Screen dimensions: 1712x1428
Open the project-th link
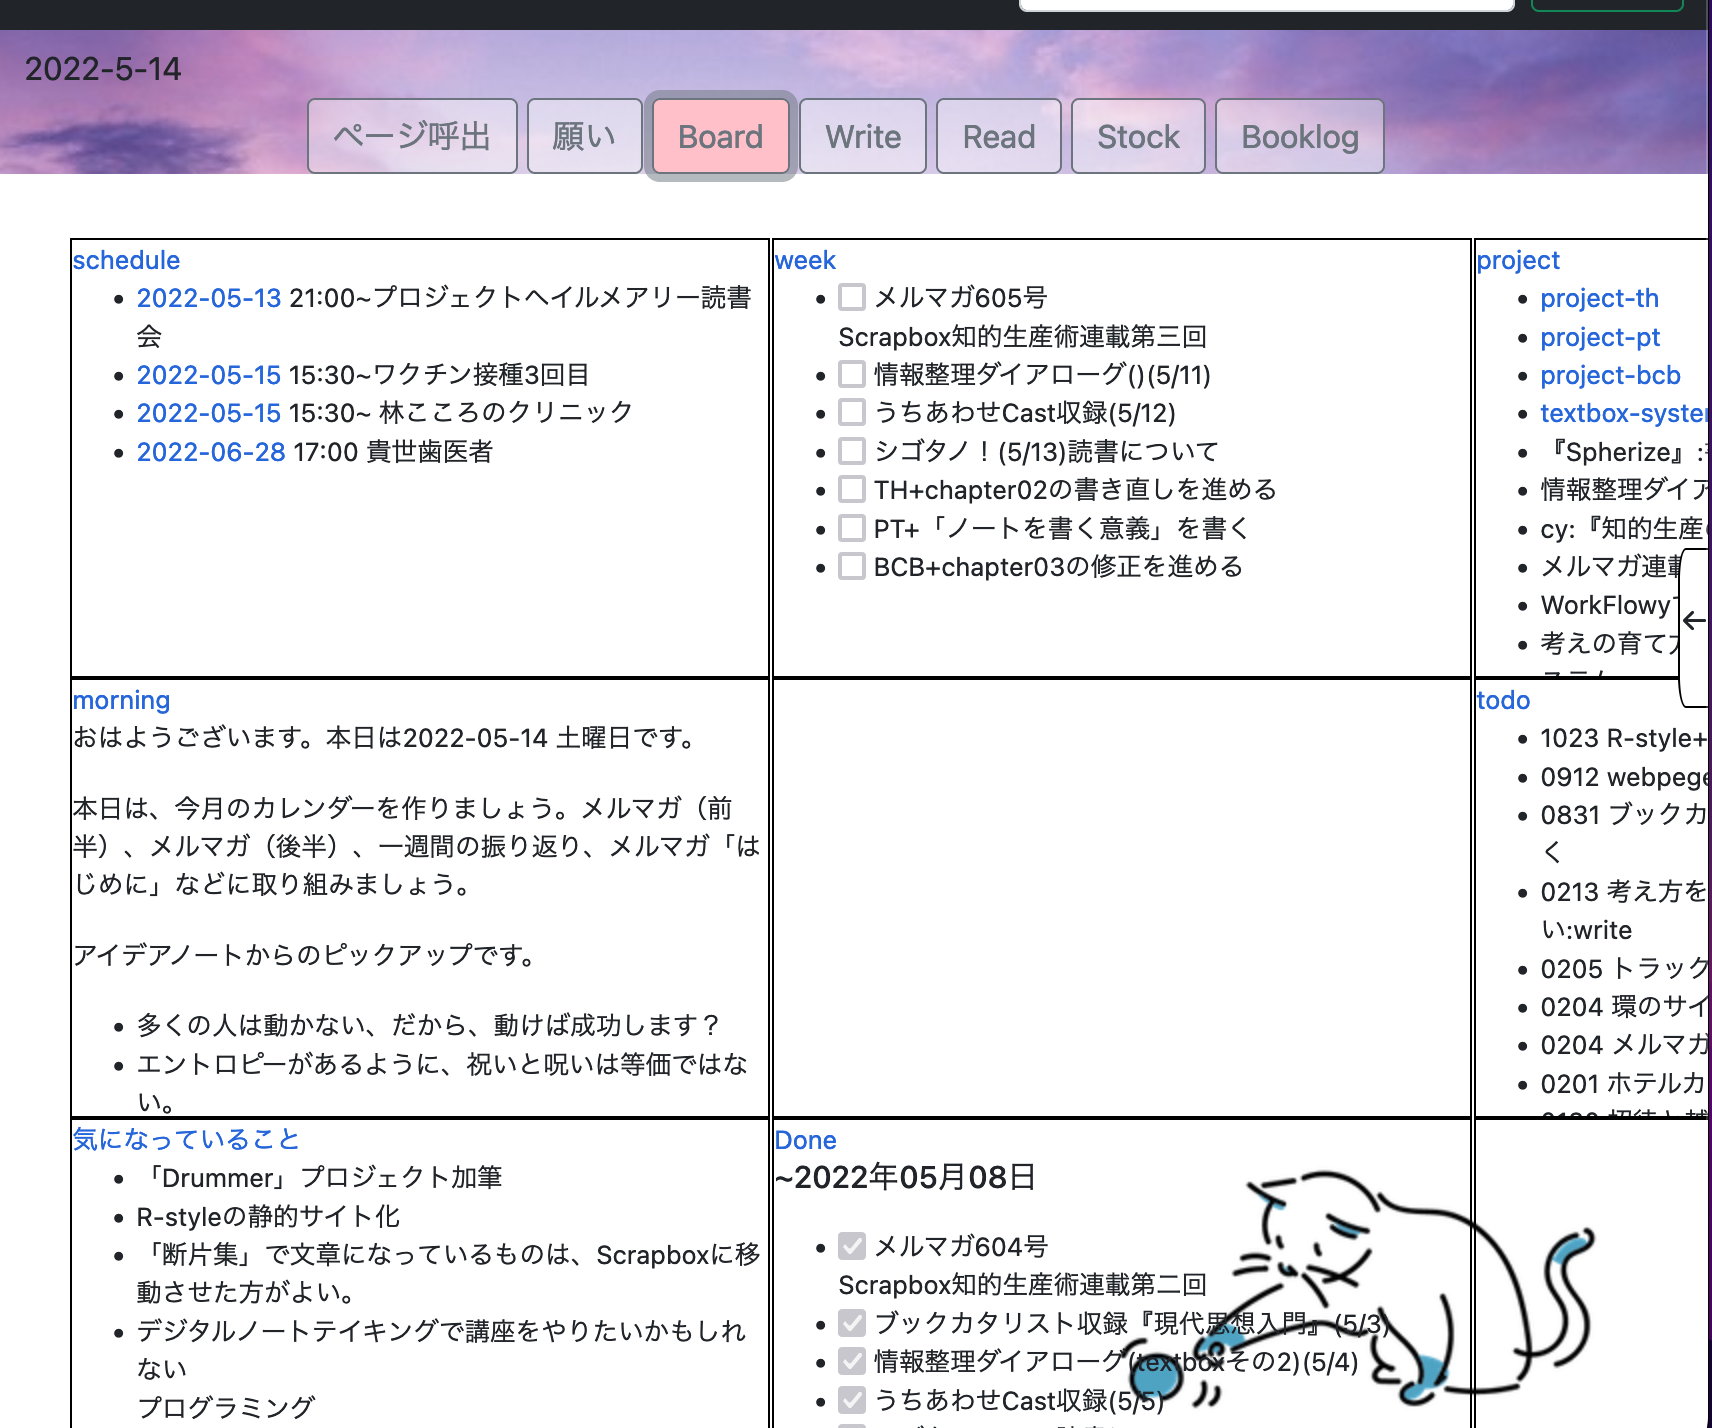tap(1599, 297)
